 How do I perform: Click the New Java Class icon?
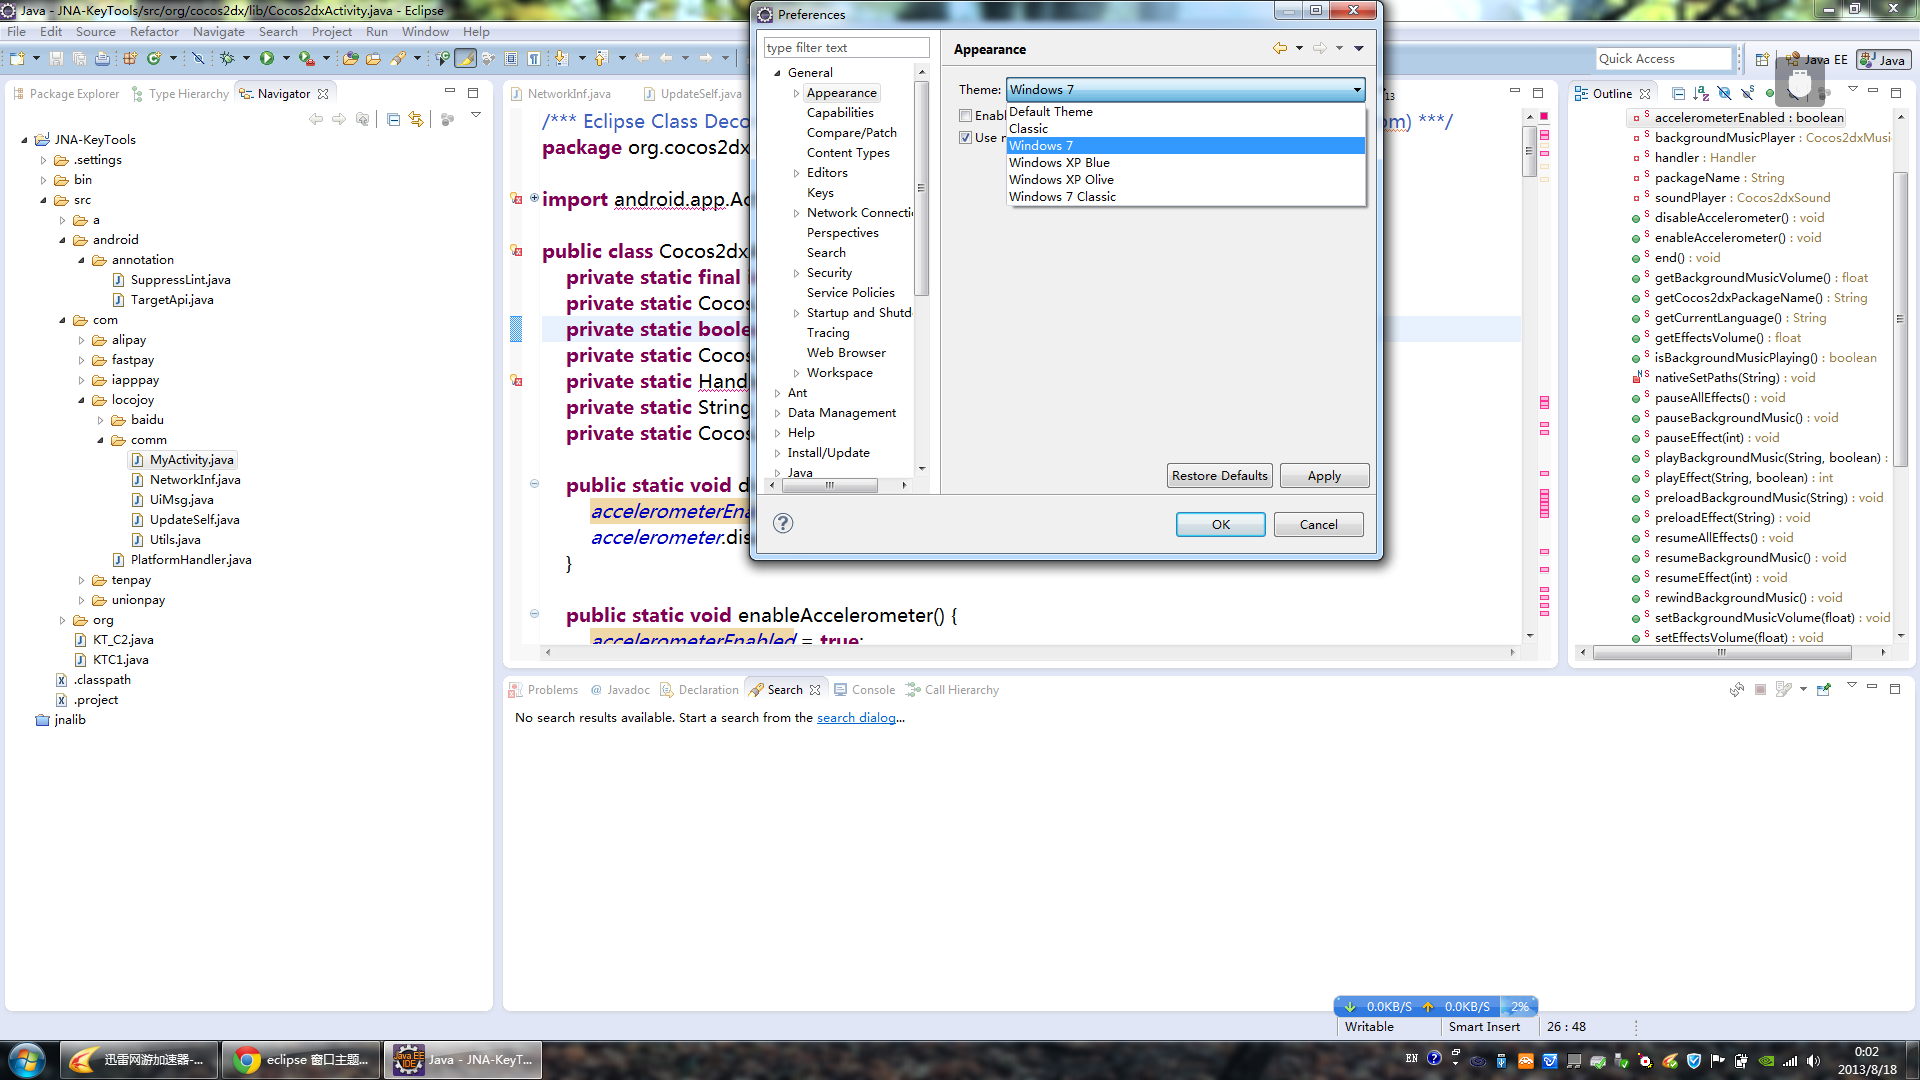pyautogui.click(x=154, y=59)
